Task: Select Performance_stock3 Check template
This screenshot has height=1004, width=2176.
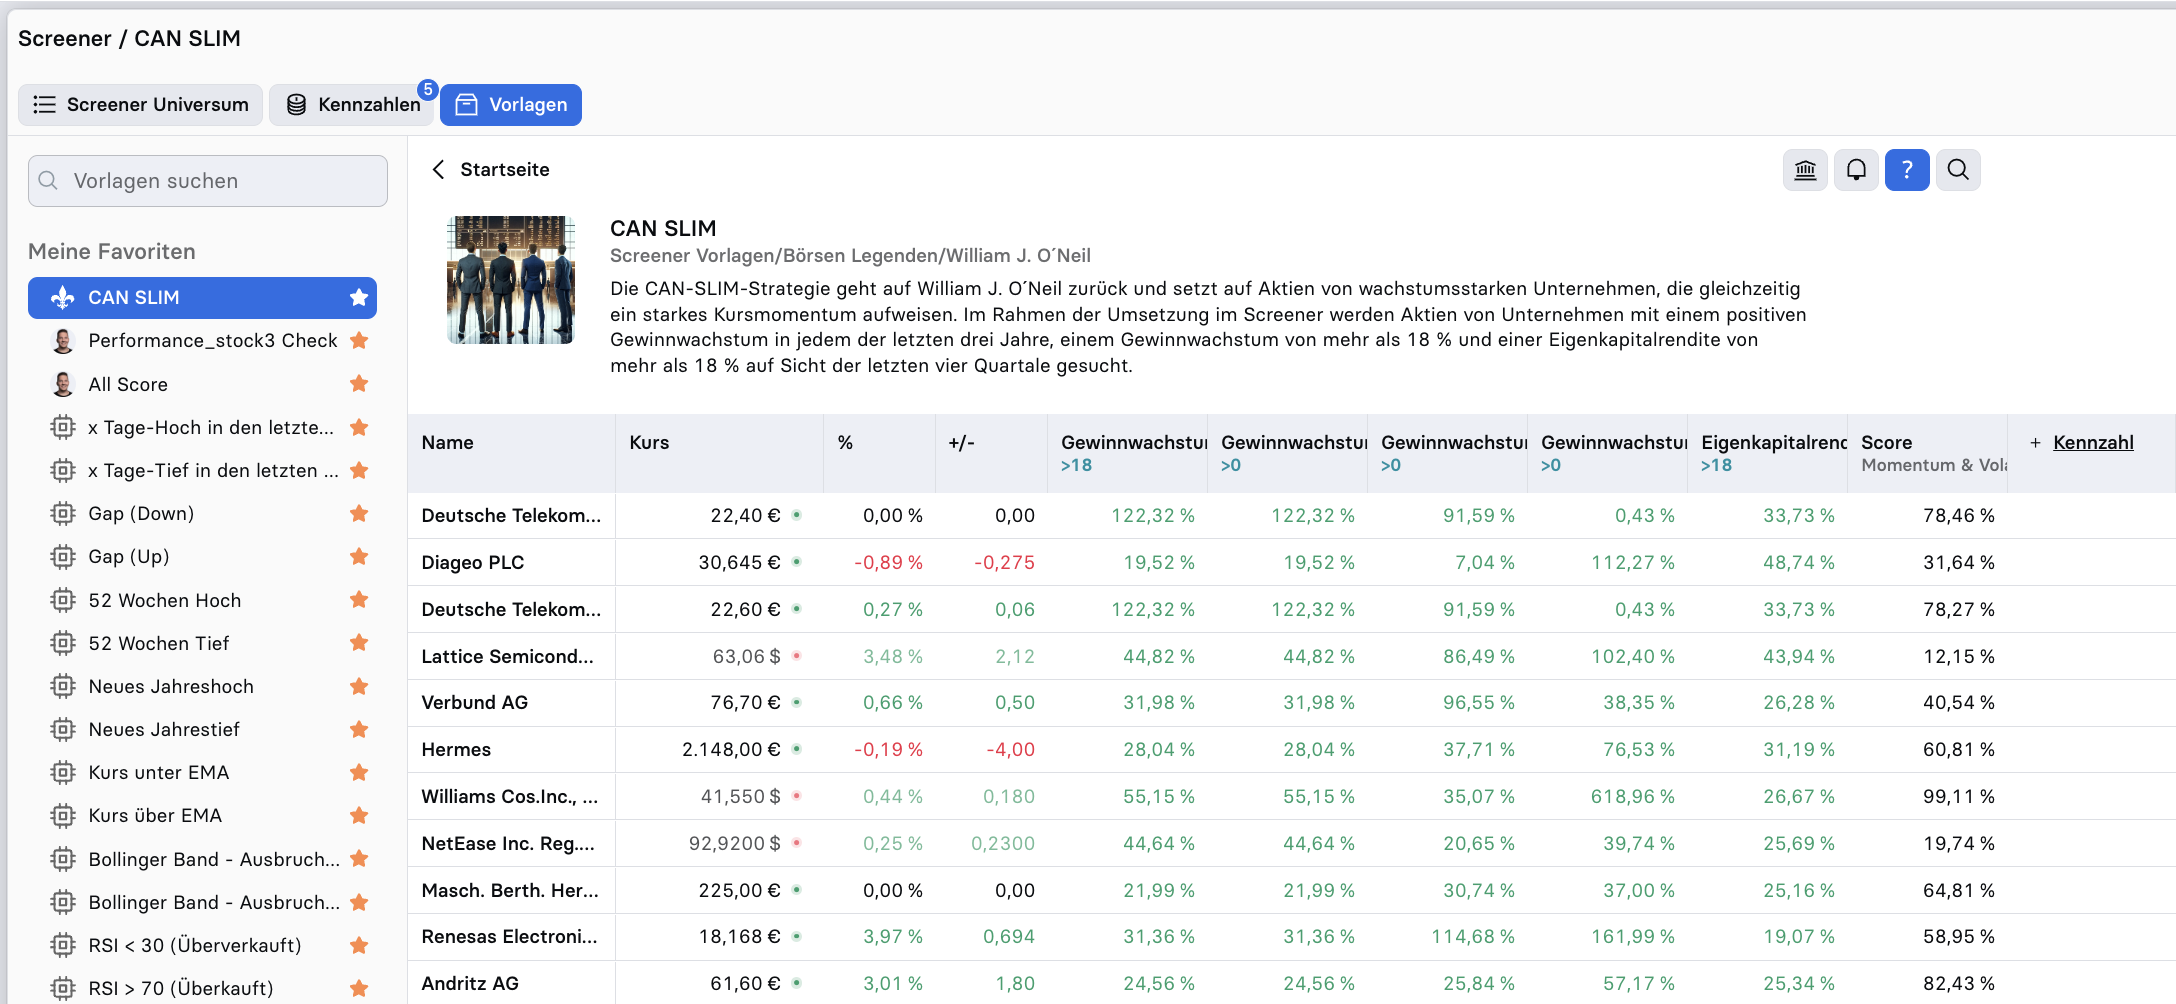Action: [x=202, y=341]
